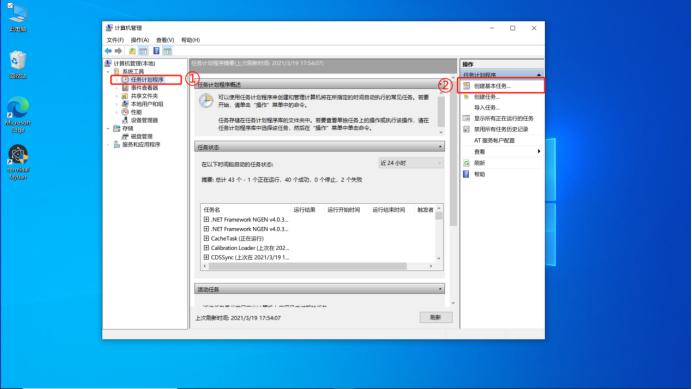
Task: Click the overview description text scrollbar
Action: tap(440, 113)
